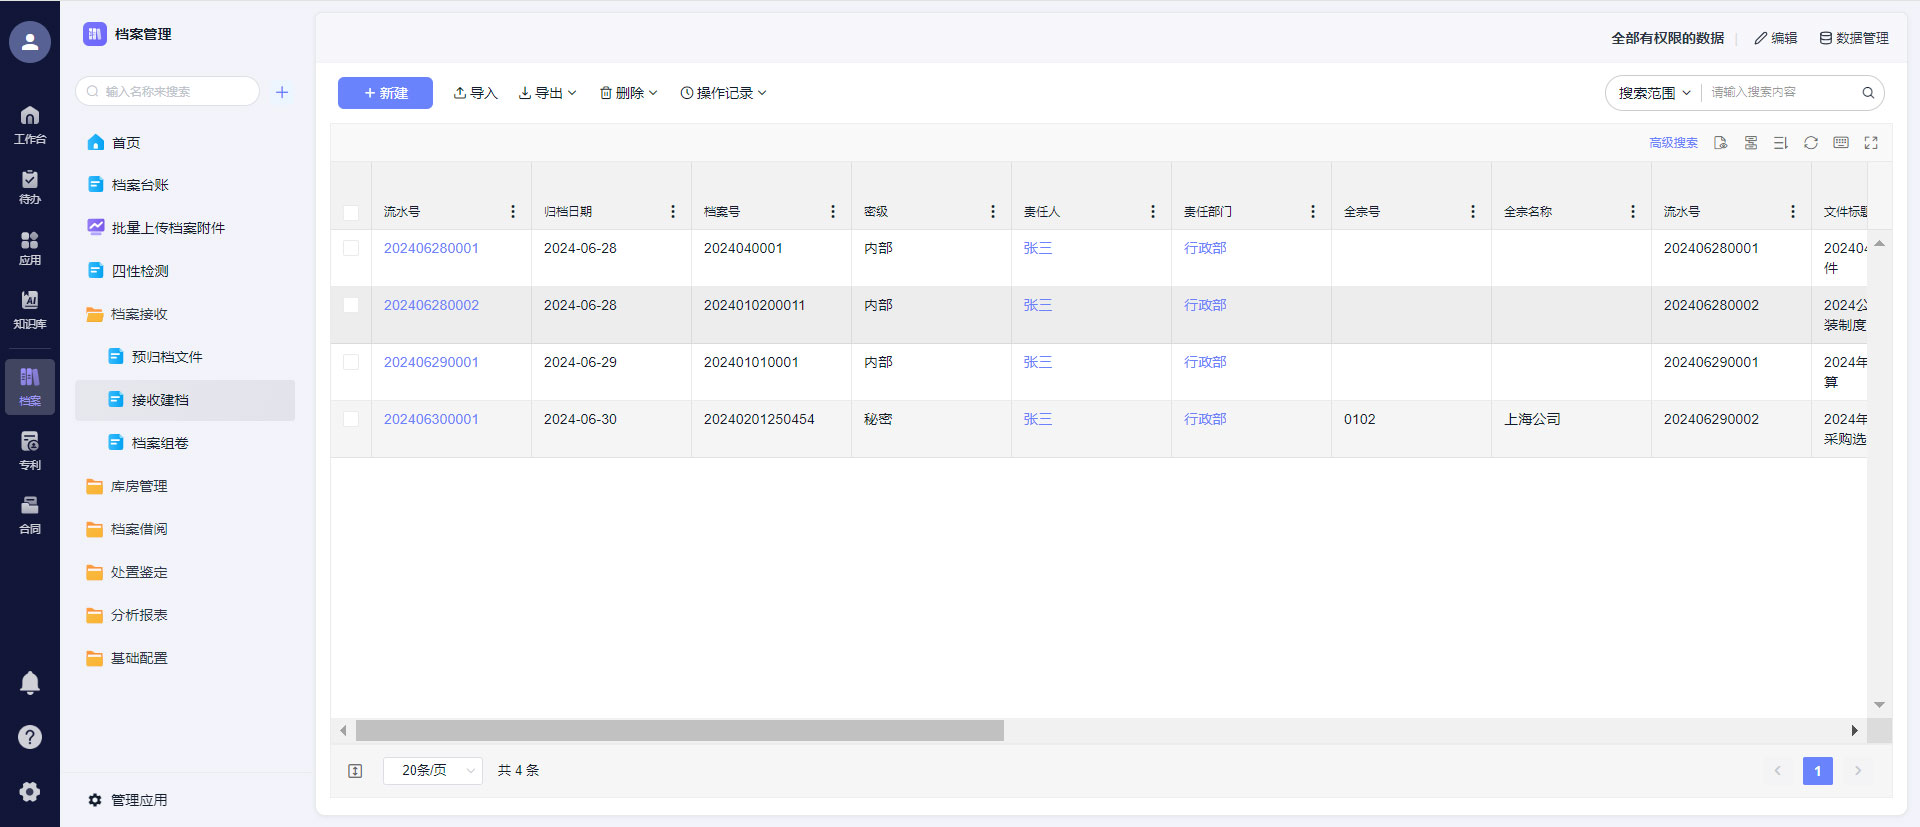Viewport: 1920px width, 827px height.
Task: Click the 新建 button
Action: (385, 93)
